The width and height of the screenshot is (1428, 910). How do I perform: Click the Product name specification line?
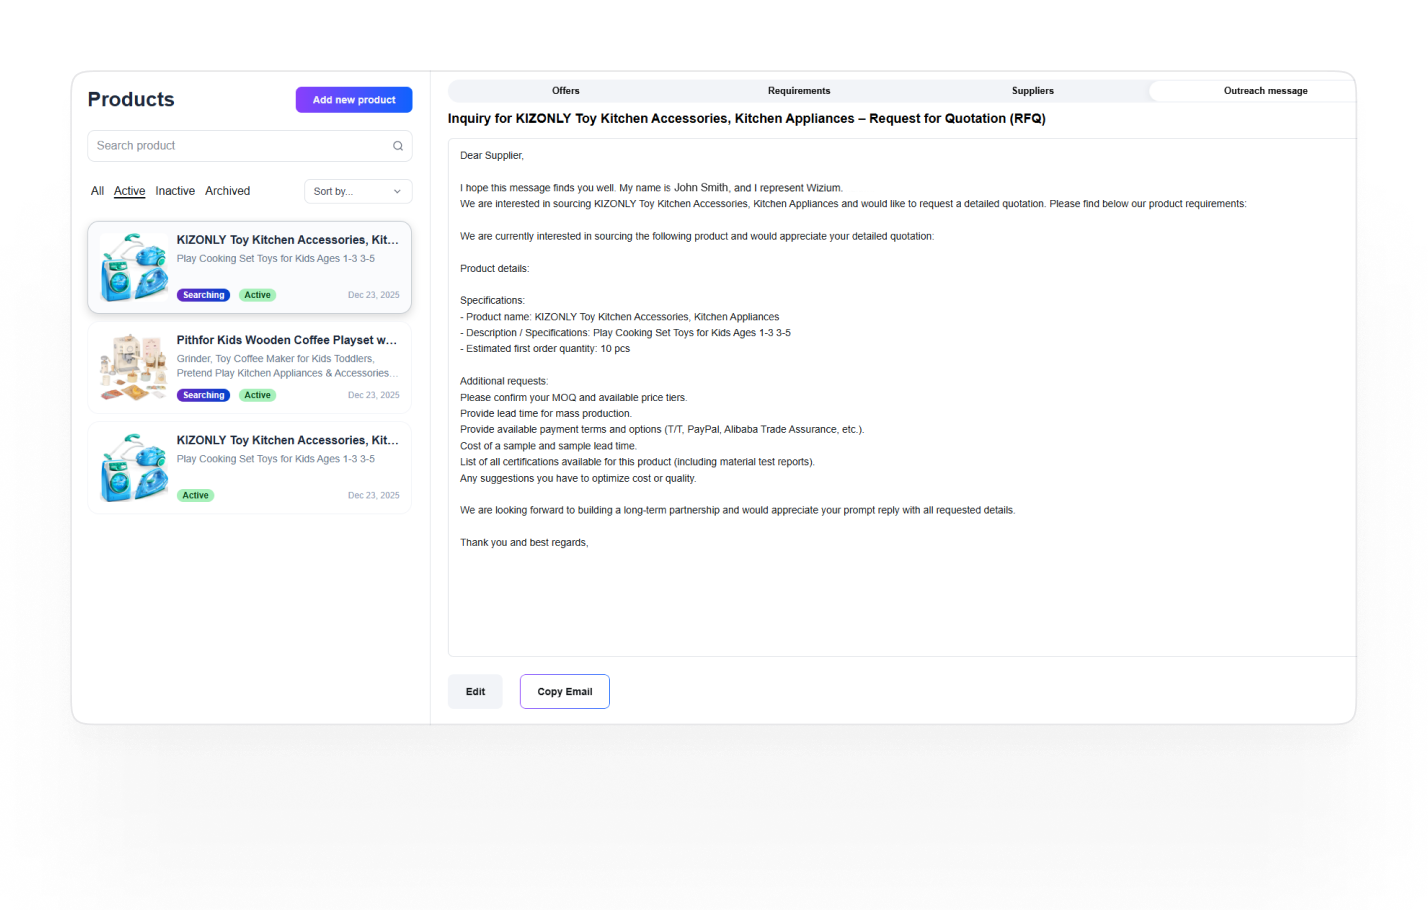pos(620,317)
